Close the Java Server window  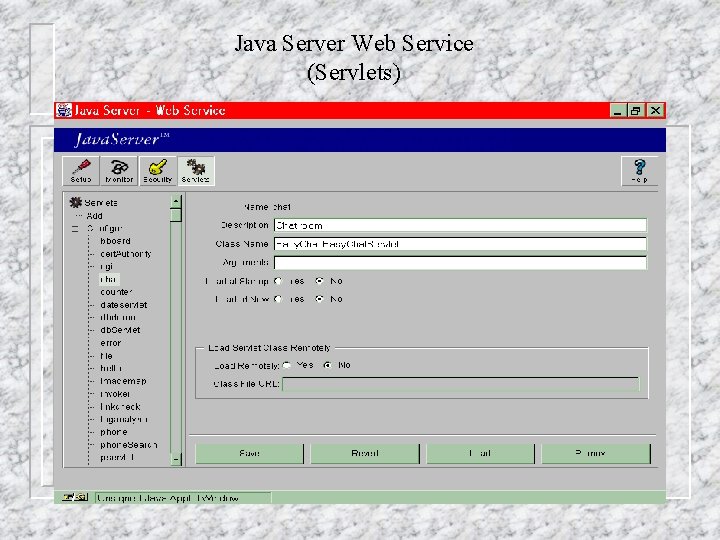(655, 111)
